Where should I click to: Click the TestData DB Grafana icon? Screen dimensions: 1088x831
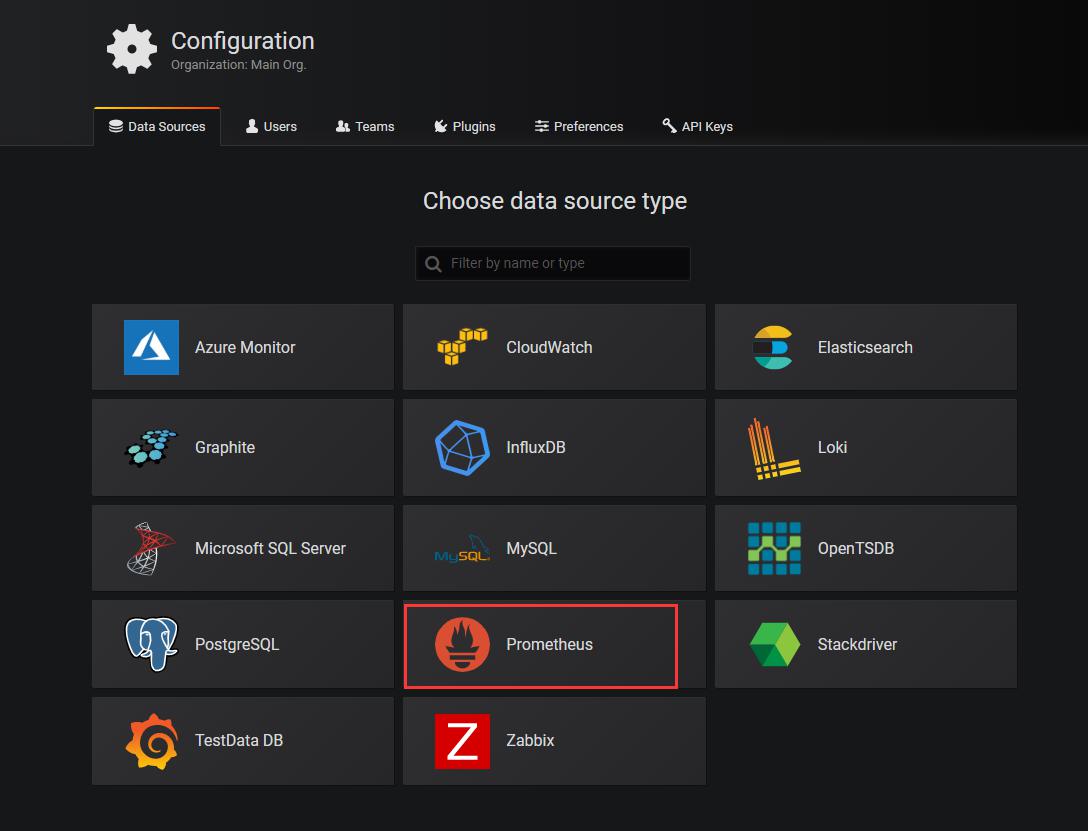tap(151, 741)
